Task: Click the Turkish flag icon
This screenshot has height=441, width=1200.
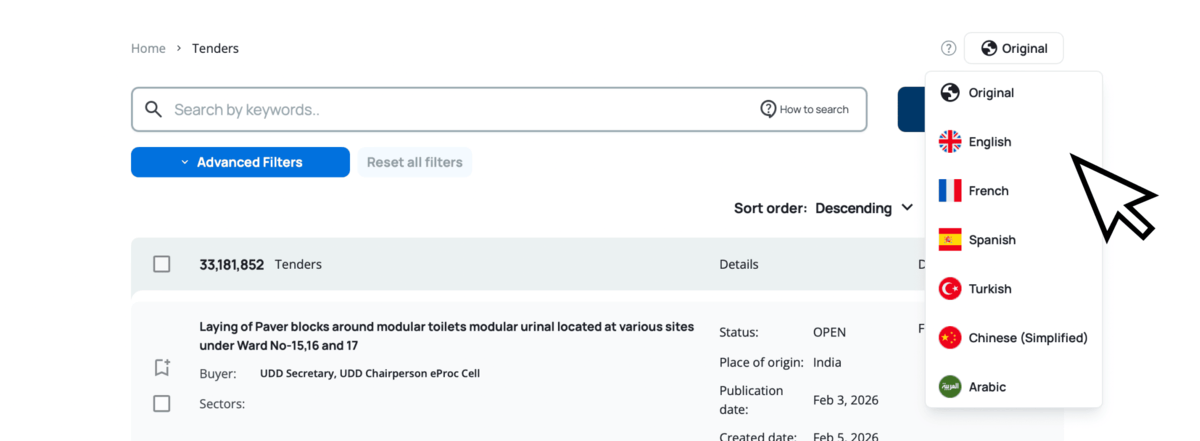Action: [949, 289]
